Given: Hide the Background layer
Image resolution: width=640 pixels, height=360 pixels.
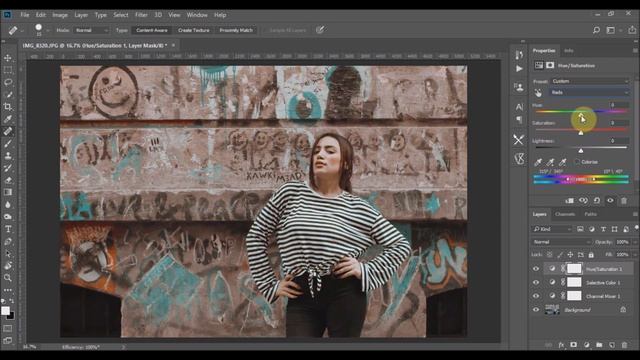Looking at the screenshot, I should 536,310.
